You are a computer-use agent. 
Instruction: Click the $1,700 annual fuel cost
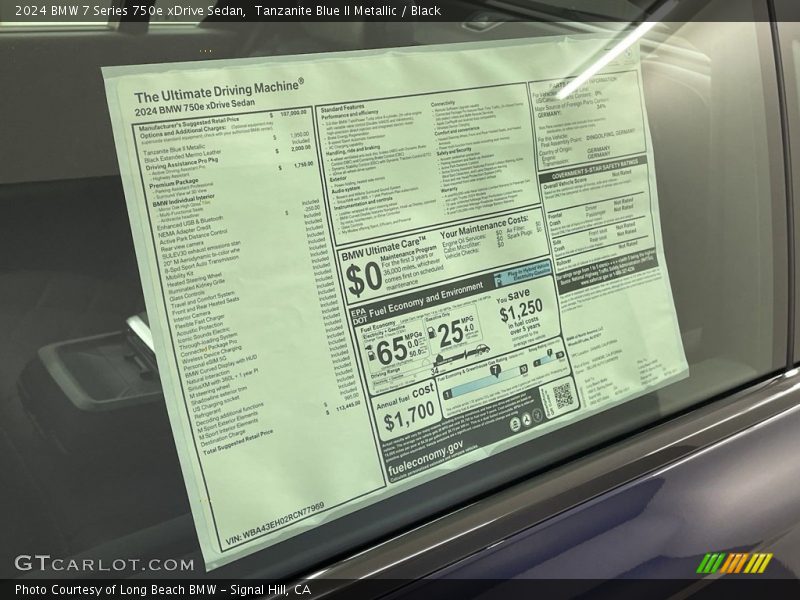(x=409, y=416)
